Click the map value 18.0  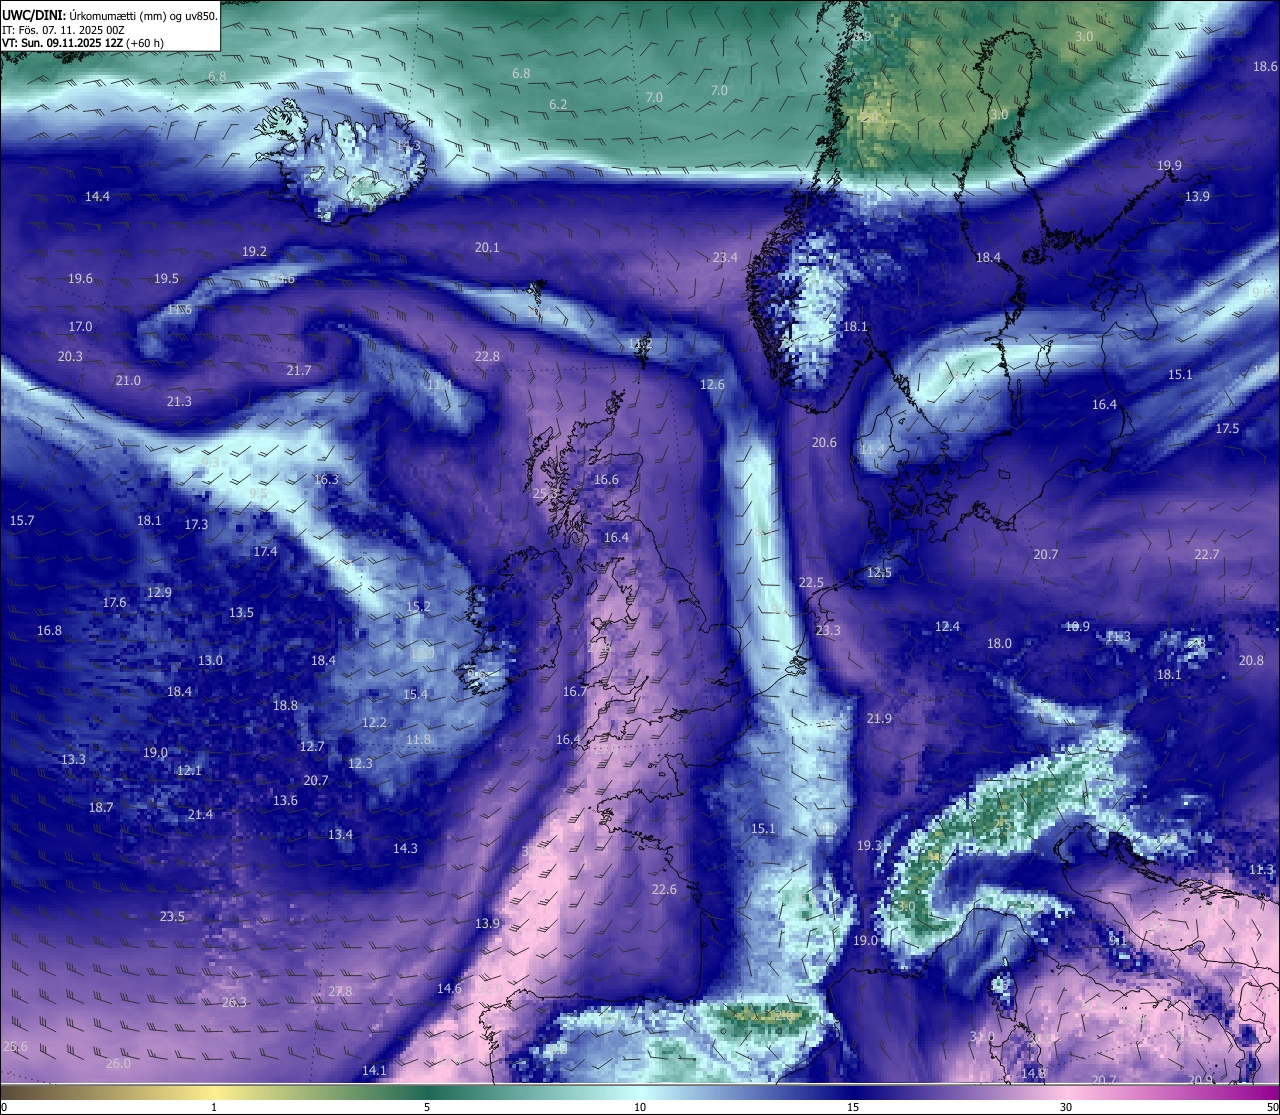999,644
